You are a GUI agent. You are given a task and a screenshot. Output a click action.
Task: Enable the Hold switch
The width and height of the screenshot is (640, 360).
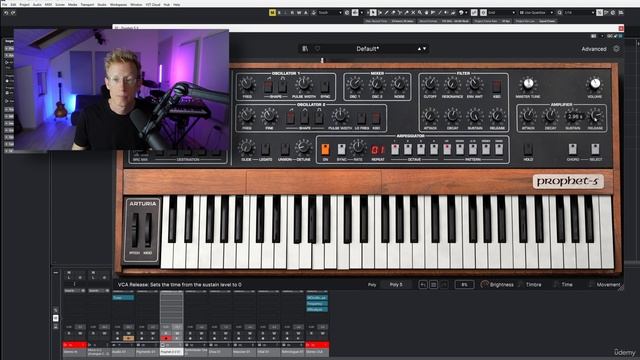[528, 149]
